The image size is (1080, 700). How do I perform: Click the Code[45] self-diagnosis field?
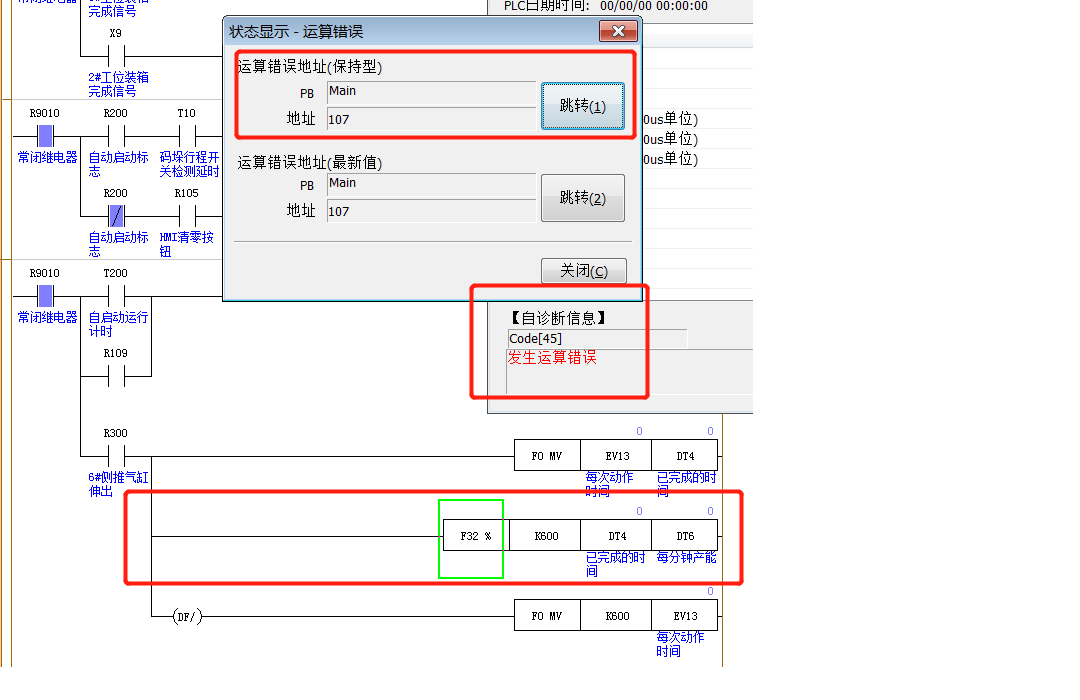(x=596, y=339)
